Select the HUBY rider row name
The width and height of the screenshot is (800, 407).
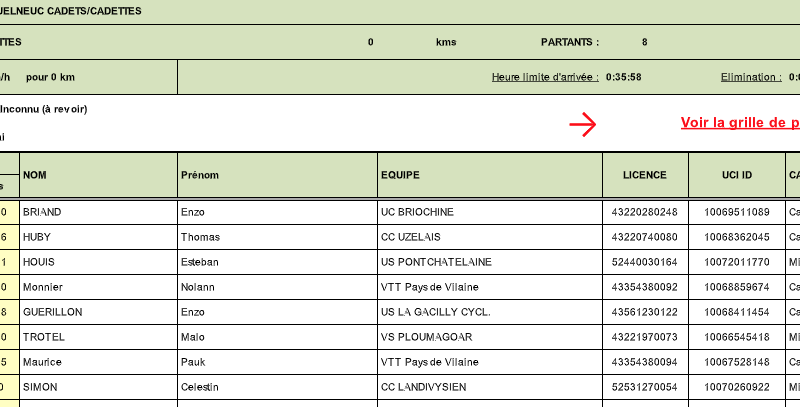pos(37,237)
